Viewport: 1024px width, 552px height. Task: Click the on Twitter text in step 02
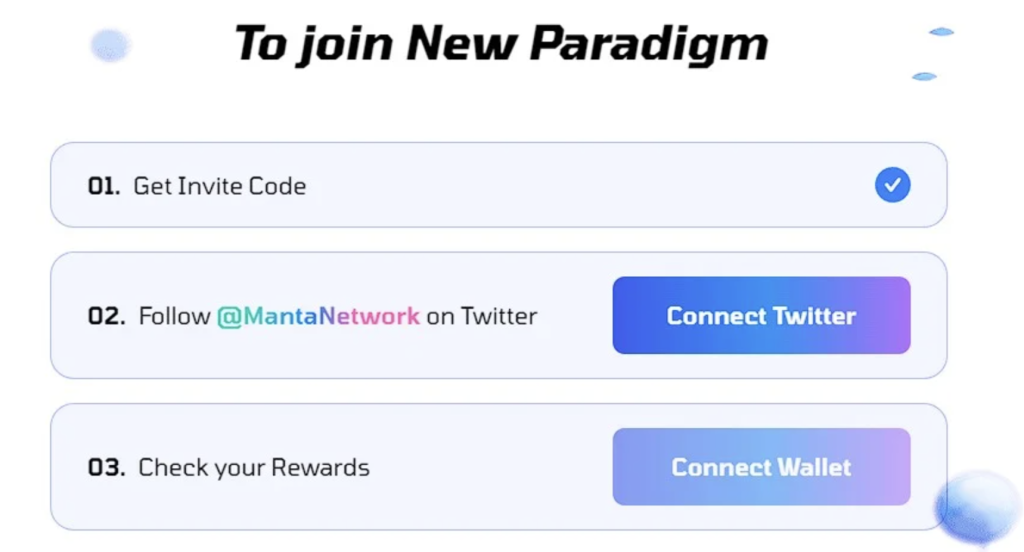tap(482, 317)
